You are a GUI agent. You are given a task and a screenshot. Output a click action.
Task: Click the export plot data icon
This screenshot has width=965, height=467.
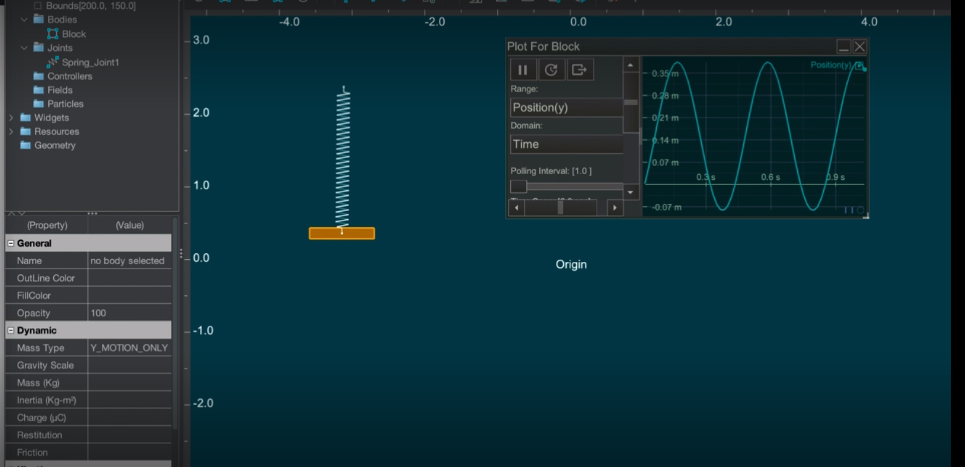pyautogui.click(x=579, y=70)
